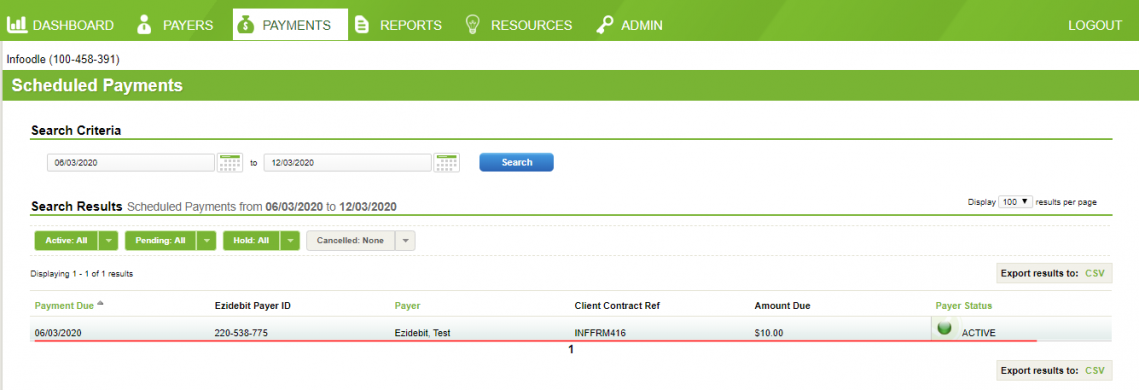Click the LOGOUT link
Viewport: 1139px width, 390px height.
1095,25
